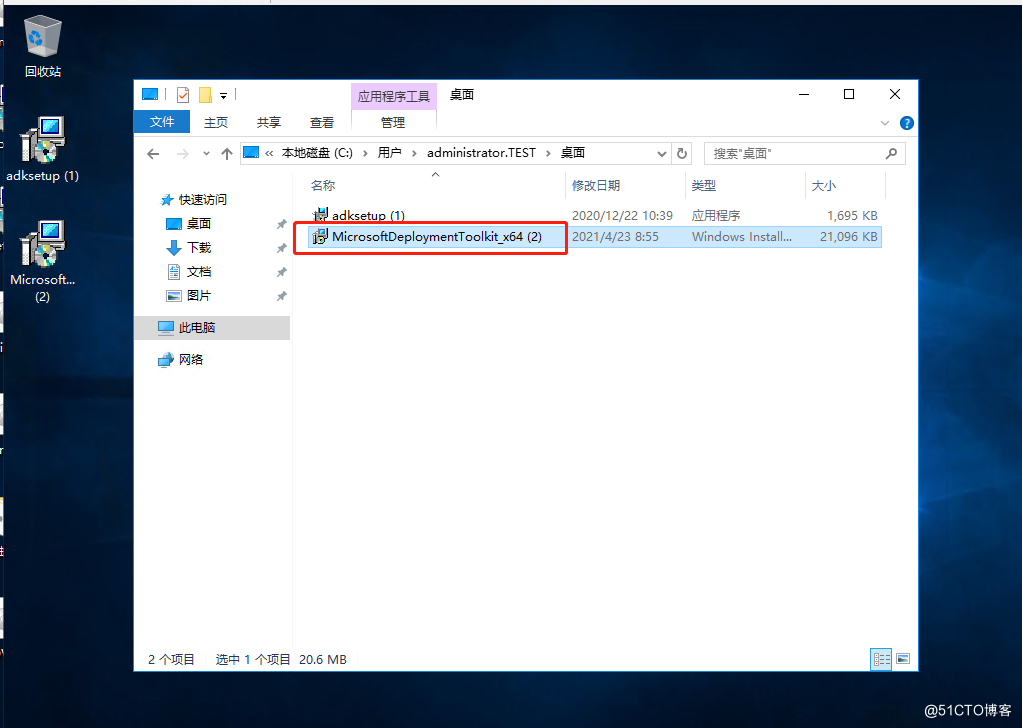Viewport: 1022px width, 728px height.
Task: Click the 21,096 KB size cell
Action: 849,237
